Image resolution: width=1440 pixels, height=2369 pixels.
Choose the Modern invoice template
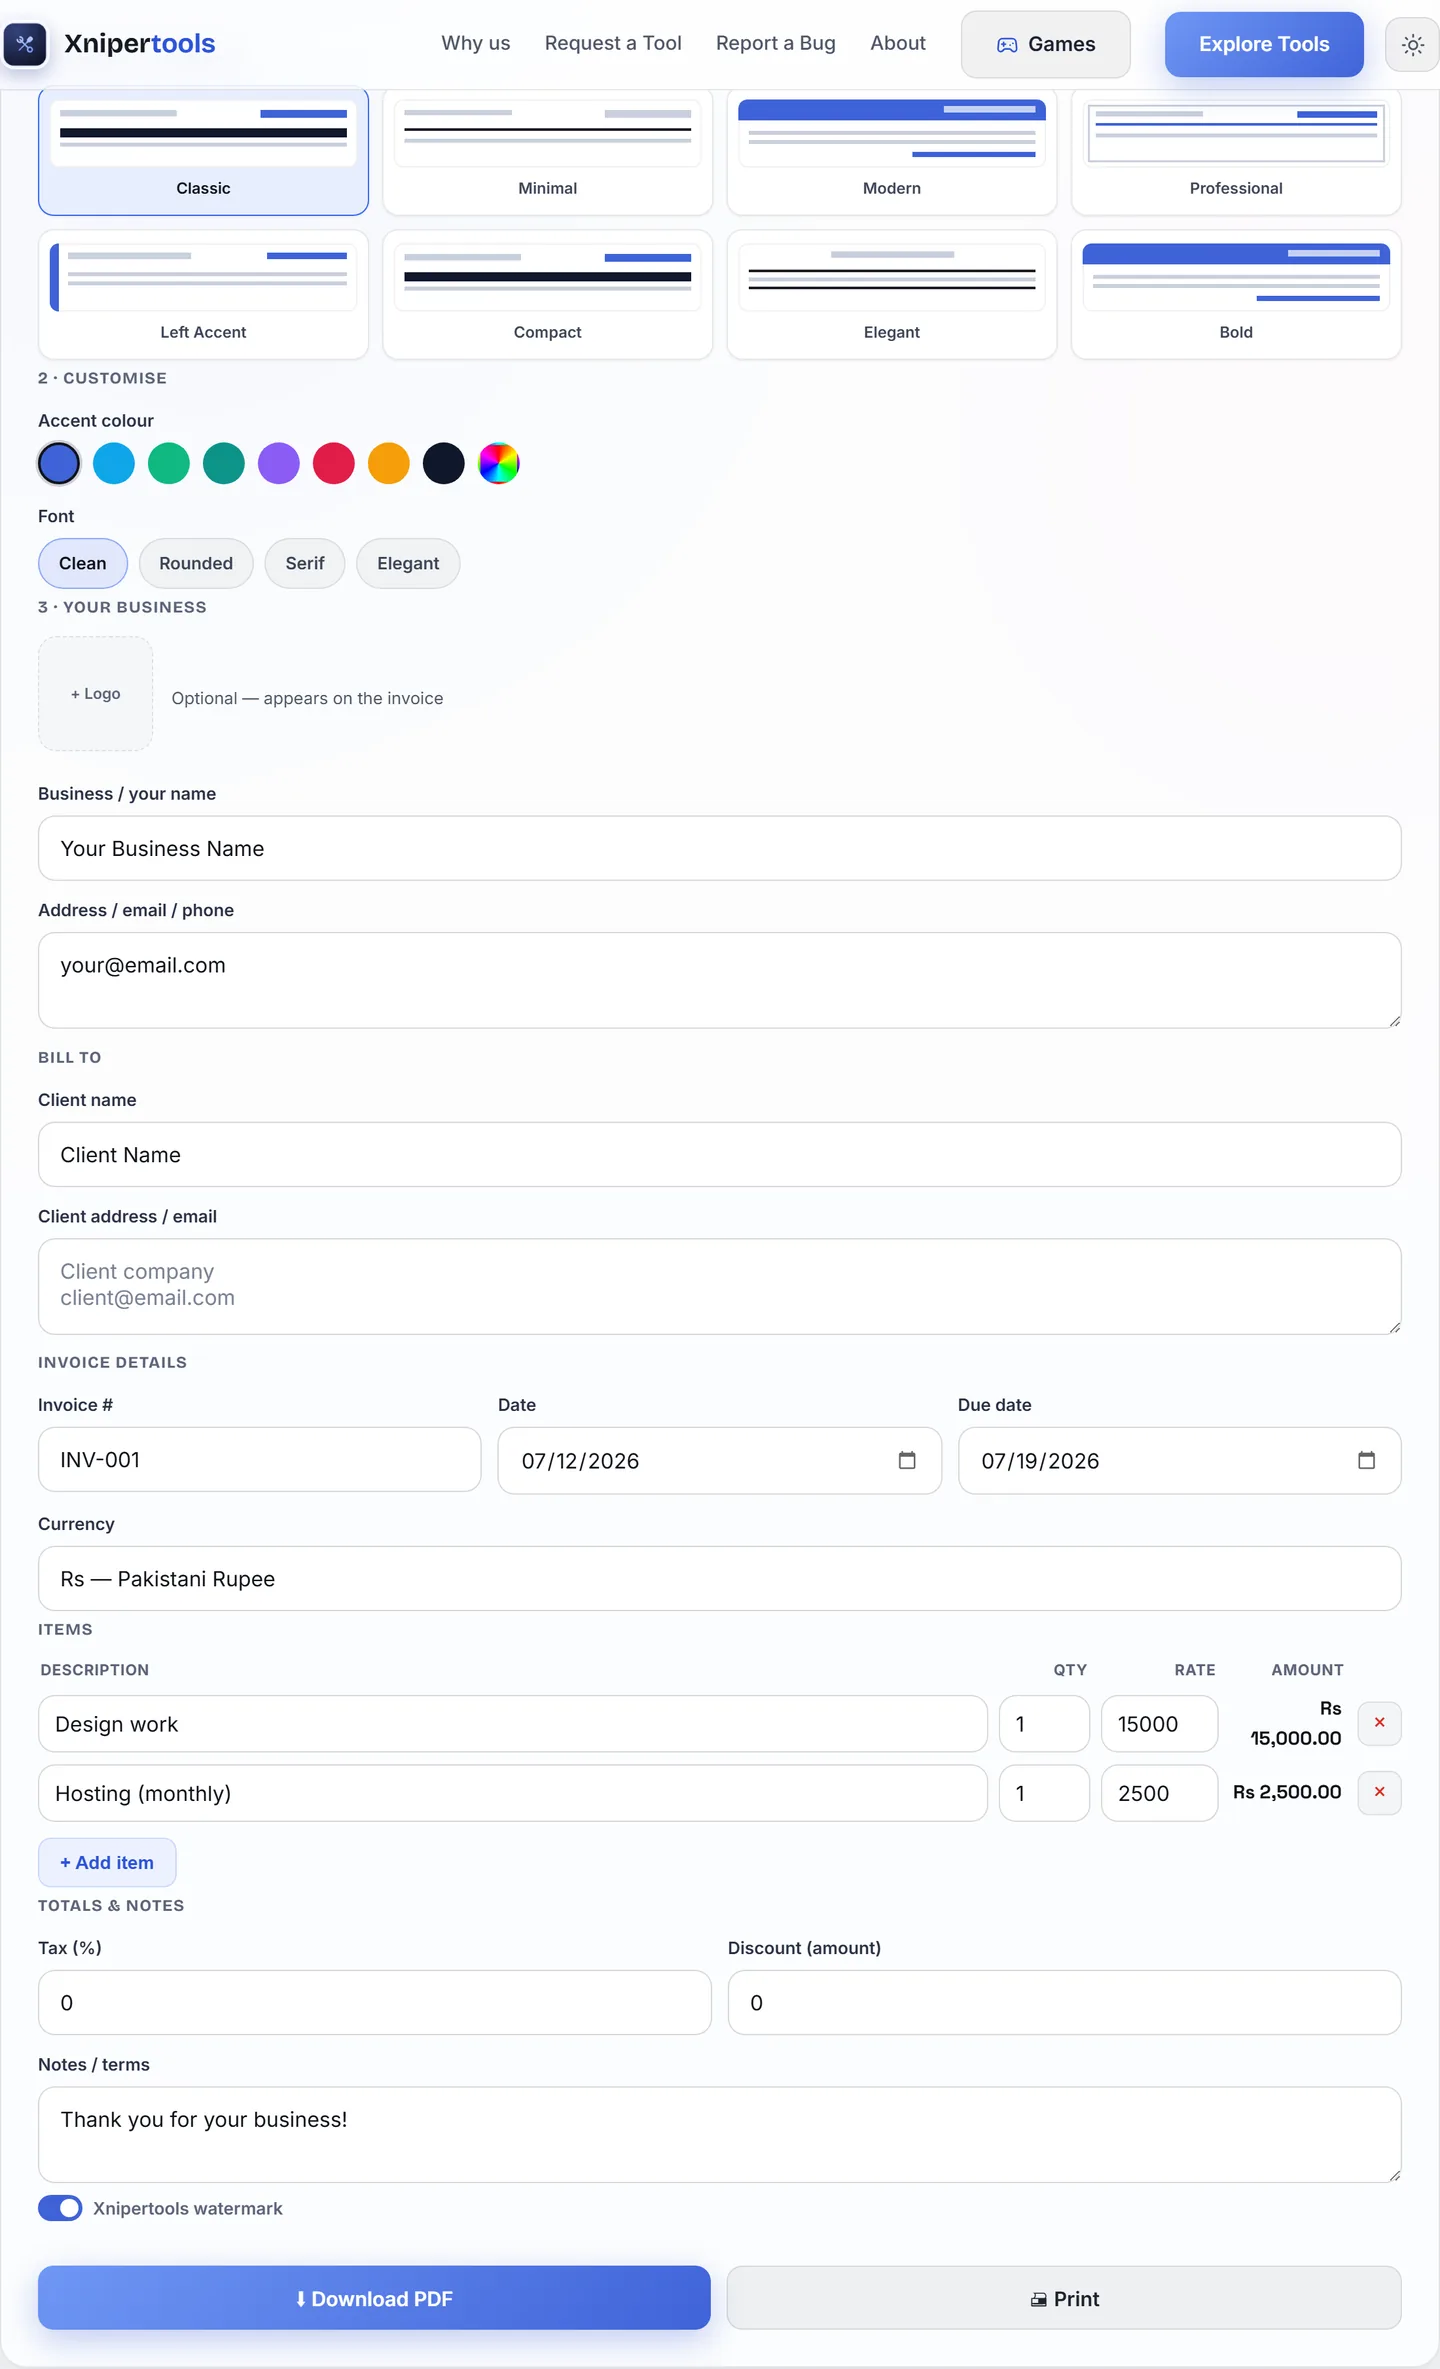tap(892, 151)
